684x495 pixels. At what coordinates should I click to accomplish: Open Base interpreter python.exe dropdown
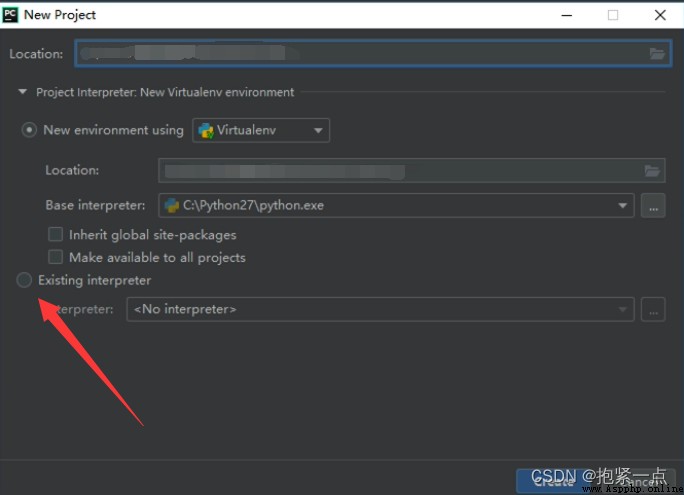[x=396, y=205]
